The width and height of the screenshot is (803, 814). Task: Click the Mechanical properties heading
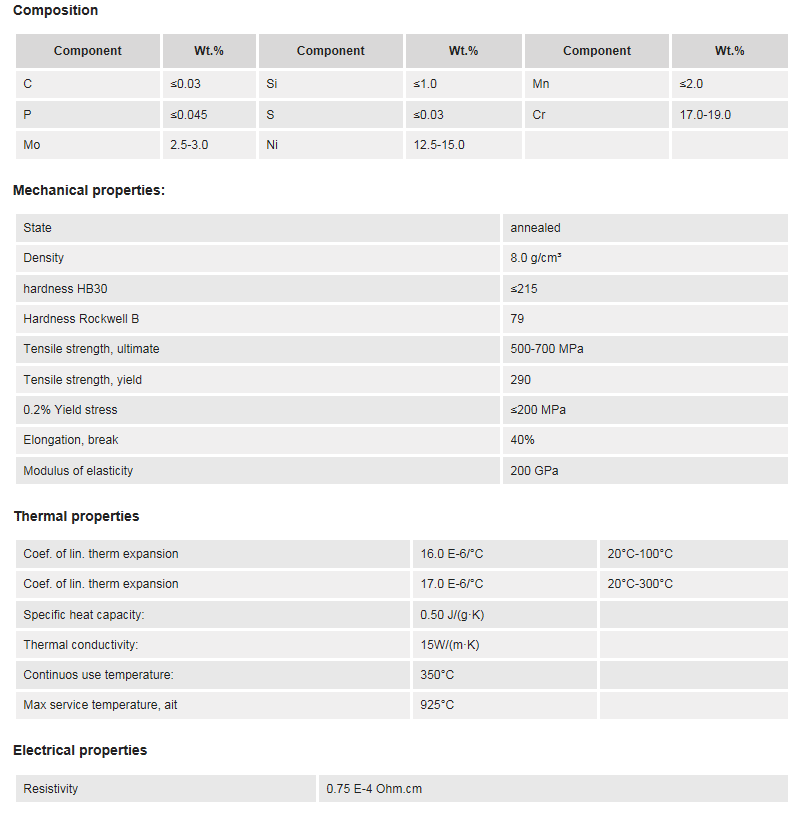pos(89,191)
